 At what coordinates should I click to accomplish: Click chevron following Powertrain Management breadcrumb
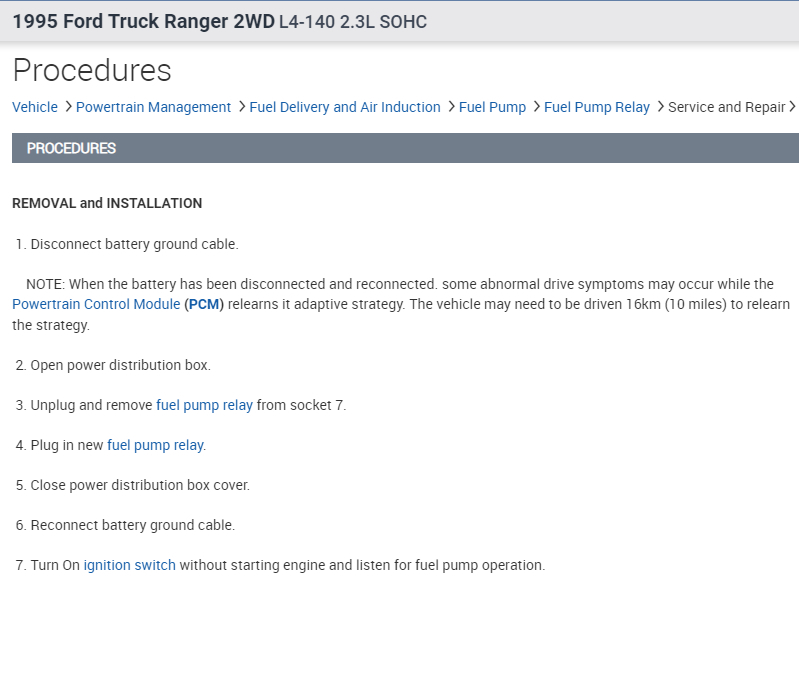(241, 107)
